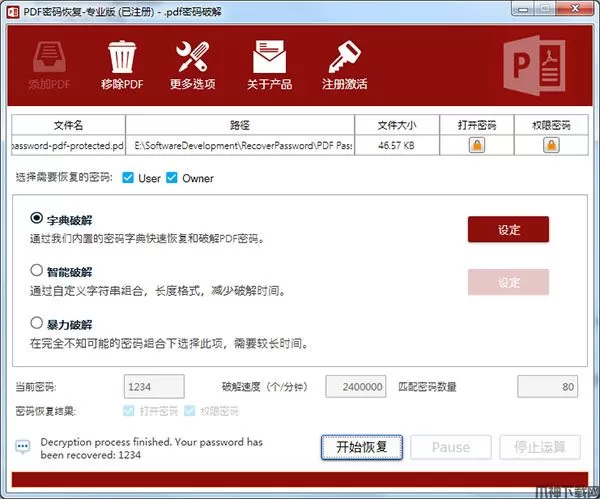
Task: Open 更多选项 wrench and screwdriver icon
Action: (192, 56)
